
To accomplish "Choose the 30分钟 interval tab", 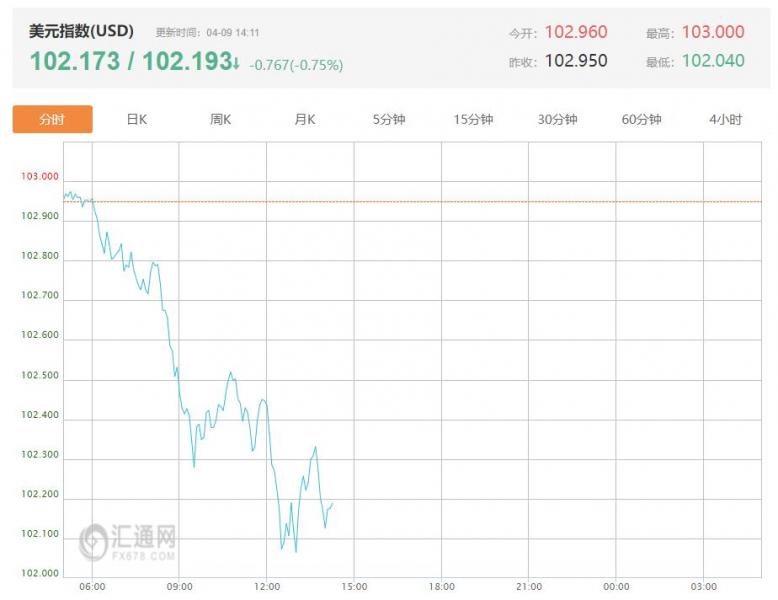I will (x=557, y=119).
